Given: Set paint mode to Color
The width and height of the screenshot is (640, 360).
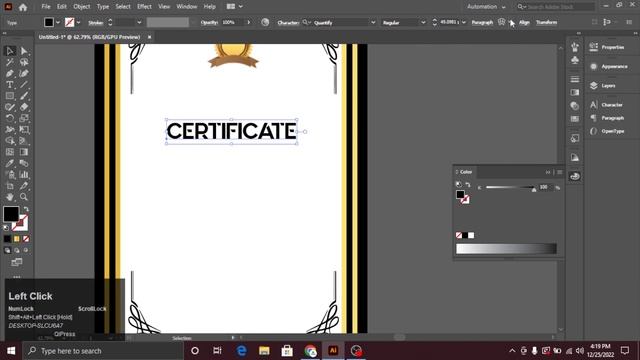Looking at the screenshot, I should pos(7,239).
